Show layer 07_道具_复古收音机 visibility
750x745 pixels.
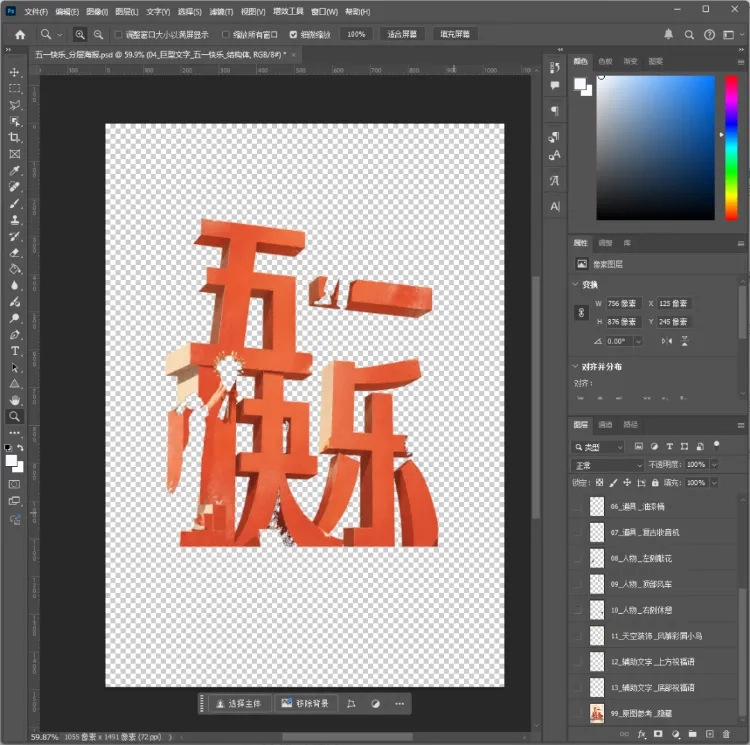point(578,532)
